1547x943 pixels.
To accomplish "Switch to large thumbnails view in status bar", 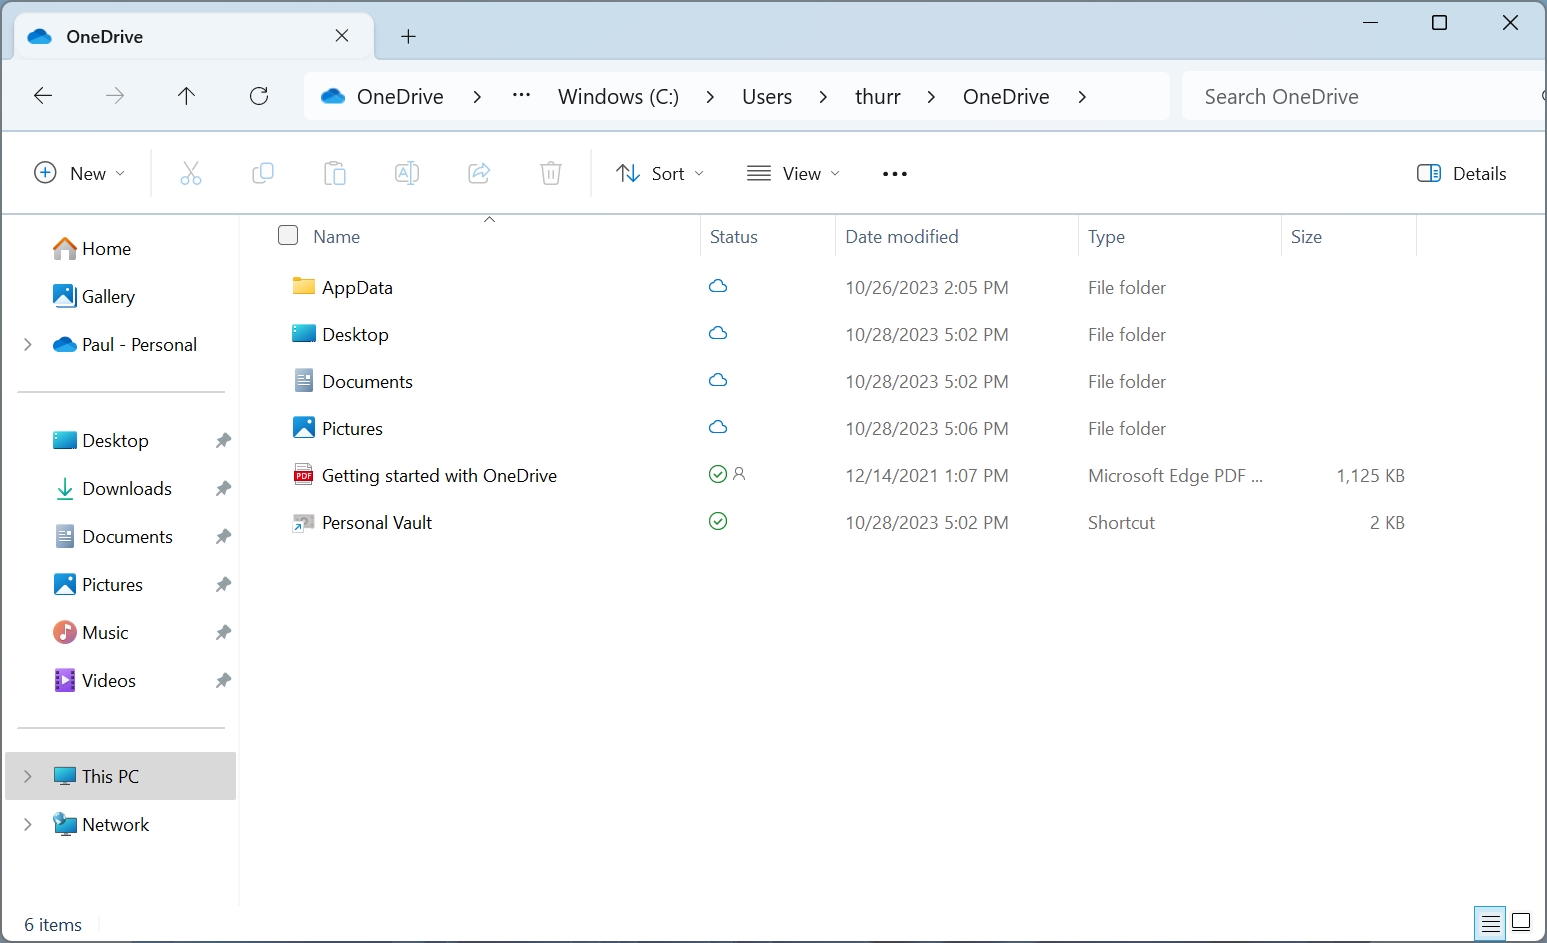I will coord(1521,922).
